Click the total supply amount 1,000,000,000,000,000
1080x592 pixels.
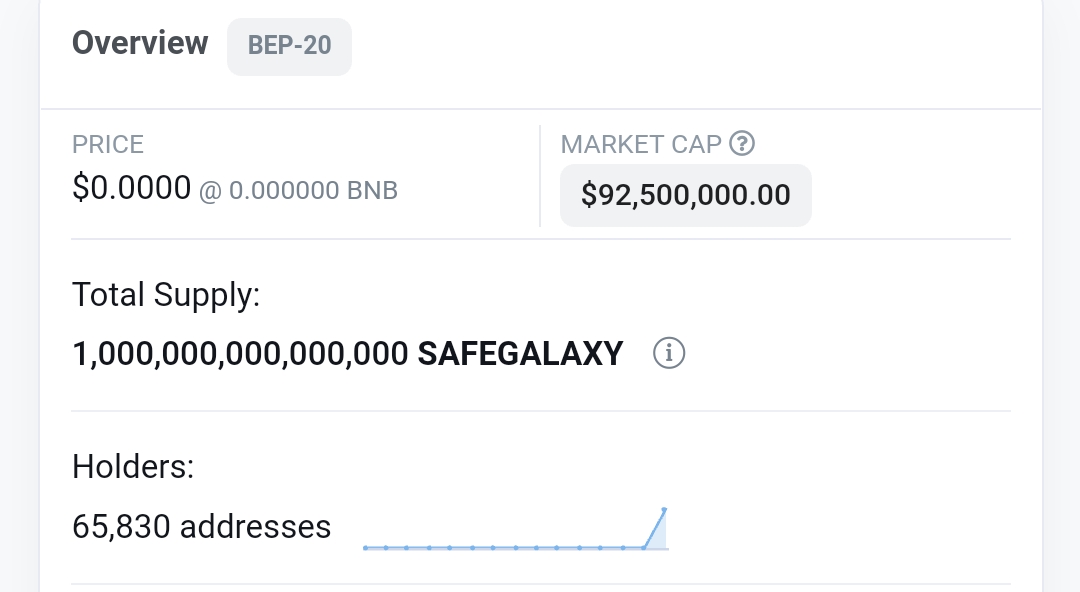240,353
